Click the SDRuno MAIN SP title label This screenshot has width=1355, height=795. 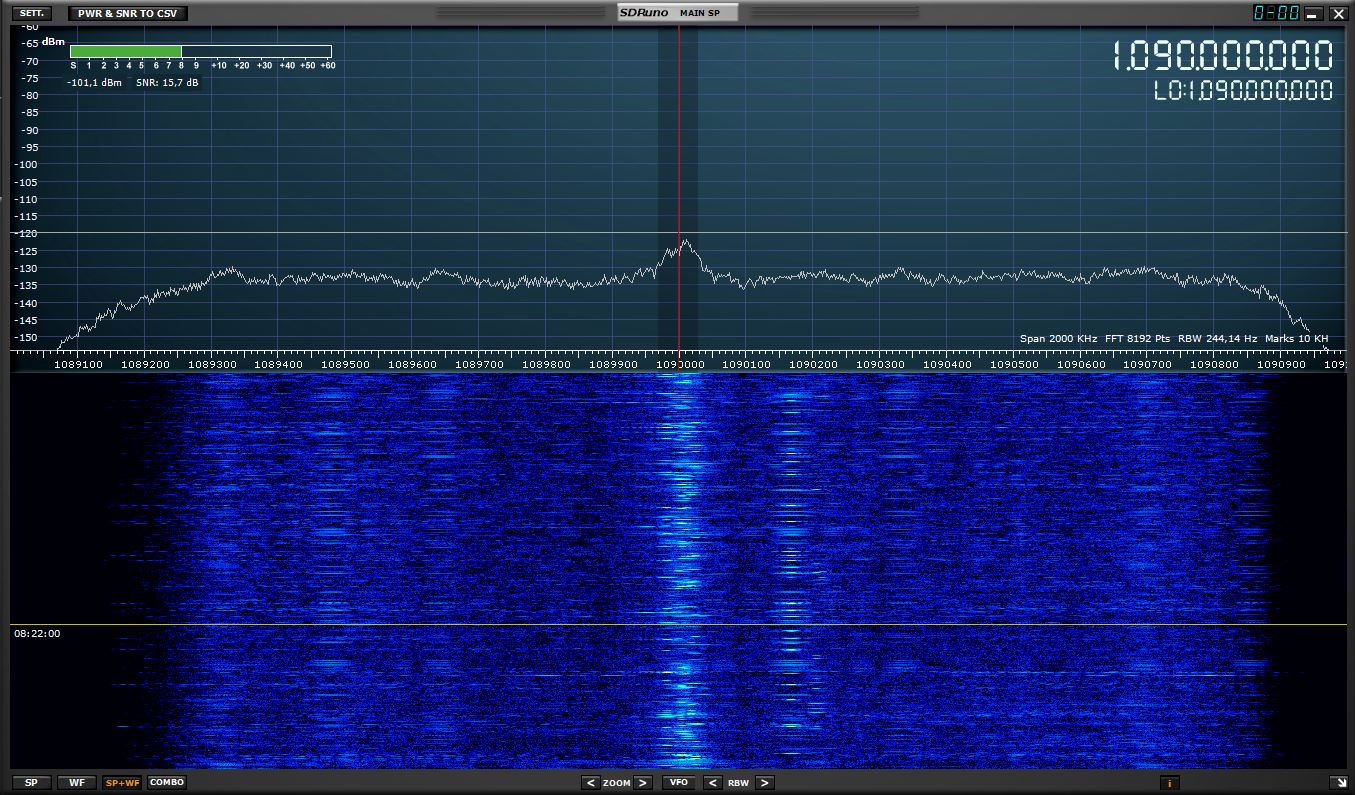[x=677, y=13]
